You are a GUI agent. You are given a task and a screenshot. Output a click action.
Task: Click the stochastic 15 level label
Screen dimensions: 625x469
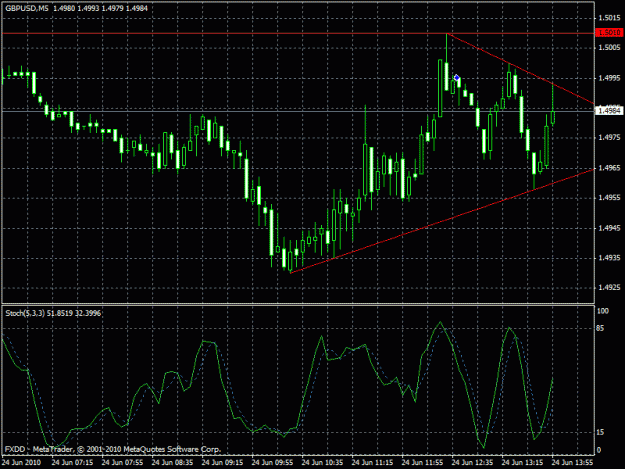[x=600, y=432]
